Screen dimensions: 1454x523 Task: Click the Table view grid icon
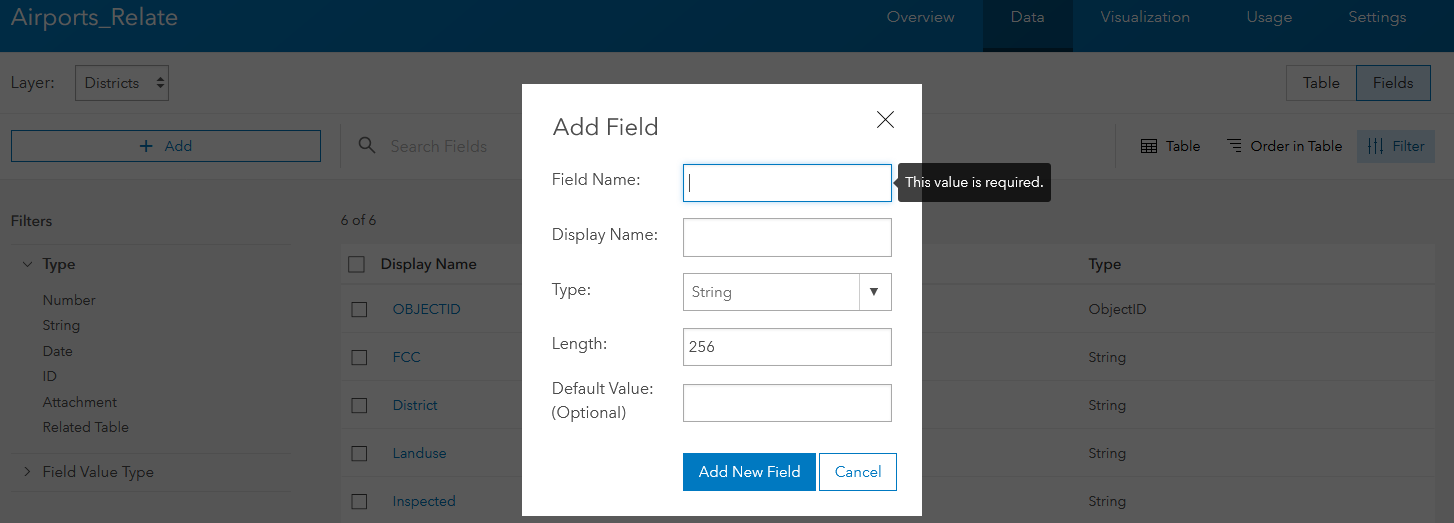(1150, 146)
